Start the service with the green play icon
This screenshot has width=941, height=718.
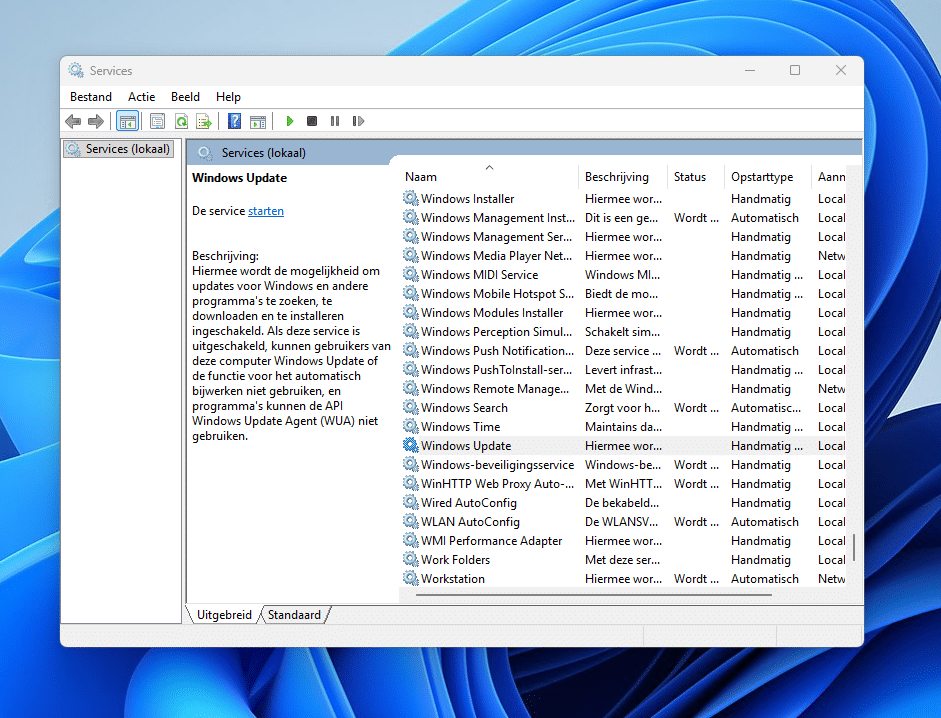point(289,120)
